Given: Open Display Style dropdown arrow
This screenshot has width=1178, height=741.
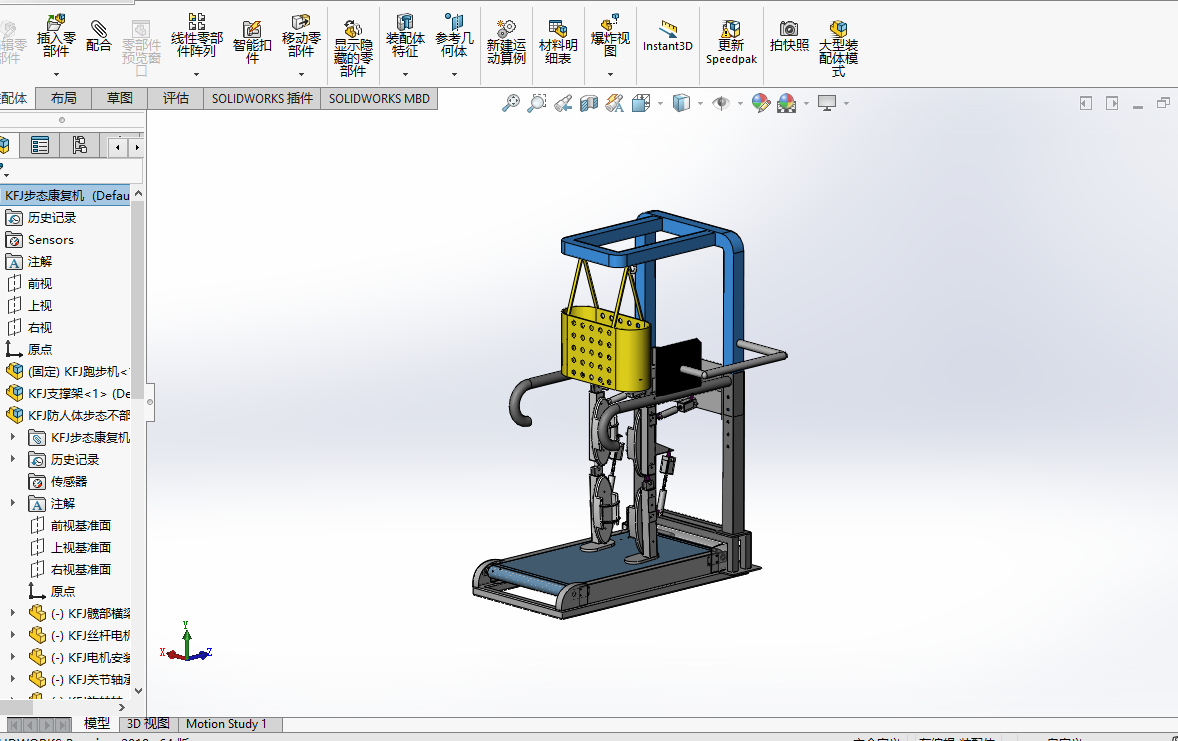Looking at the screenshot, I should pos(700,104).
